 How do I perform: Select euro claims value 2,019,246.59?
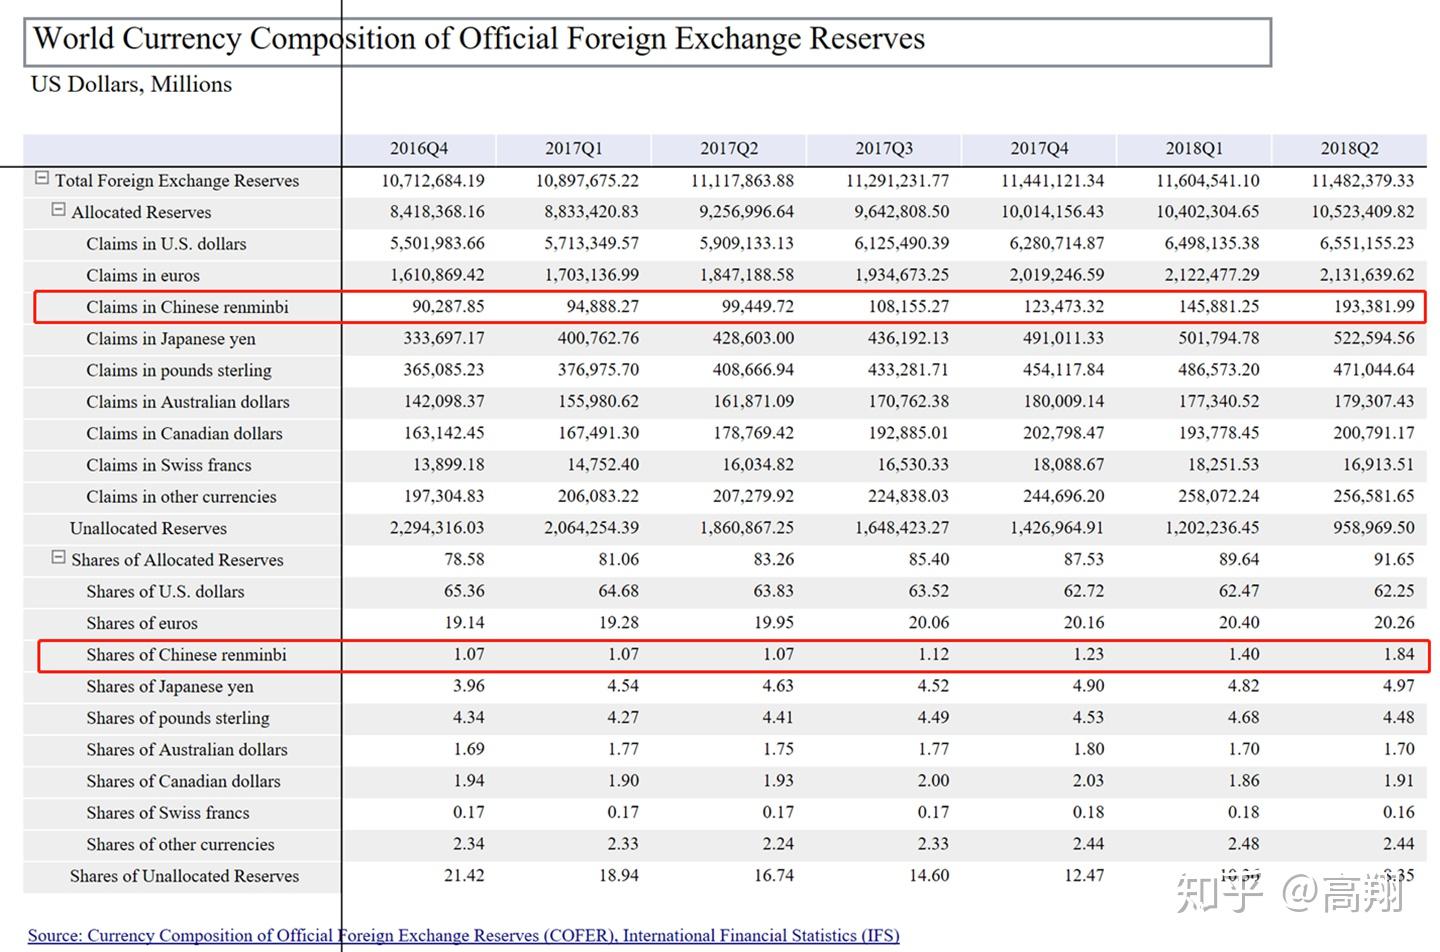1057,275
